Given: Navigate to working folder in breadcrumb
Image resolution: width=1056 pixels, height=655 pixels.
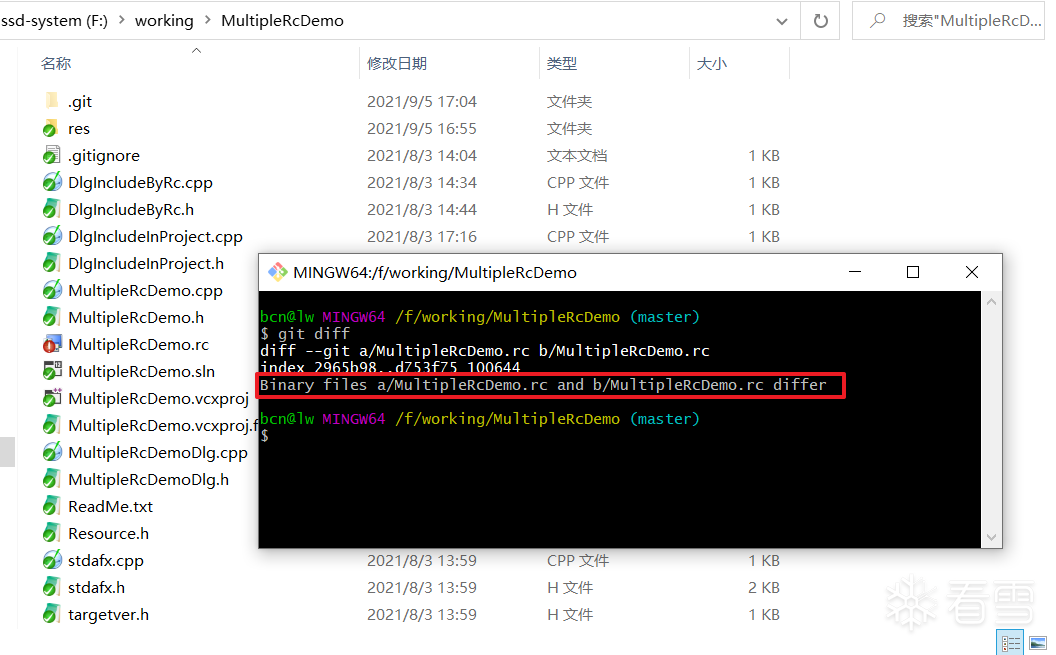Looking at the screenshot, I should click(x=164, y=21).
